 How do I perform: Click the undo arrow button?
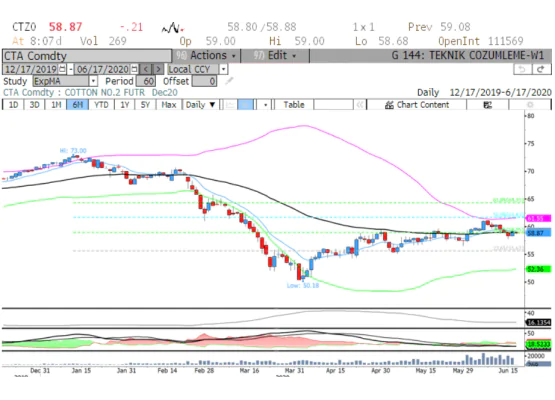point(522,69)
